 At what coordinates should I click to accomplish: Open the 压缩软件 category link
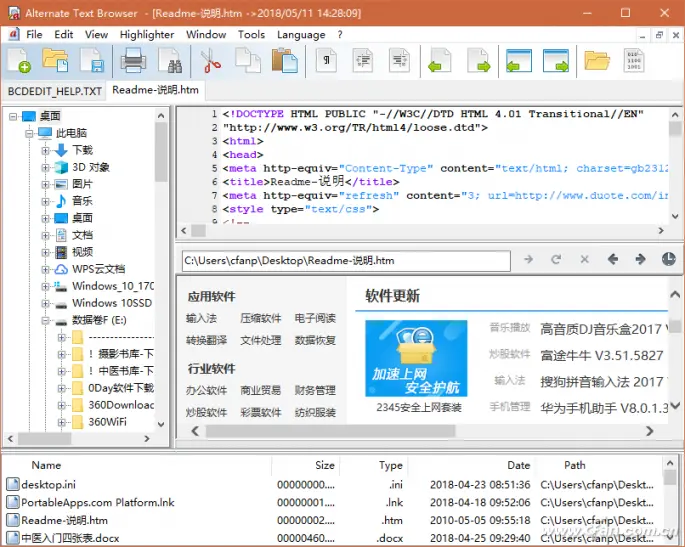(260, 318)
